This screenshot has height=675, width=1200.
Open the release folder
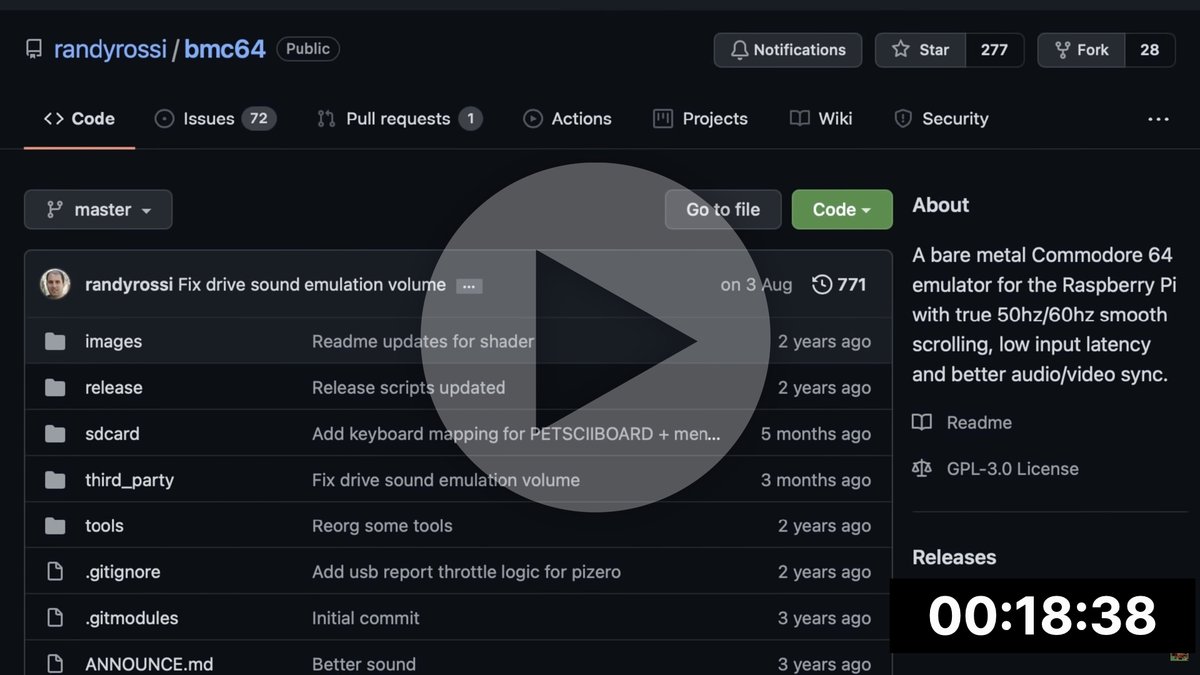[113, 387]
